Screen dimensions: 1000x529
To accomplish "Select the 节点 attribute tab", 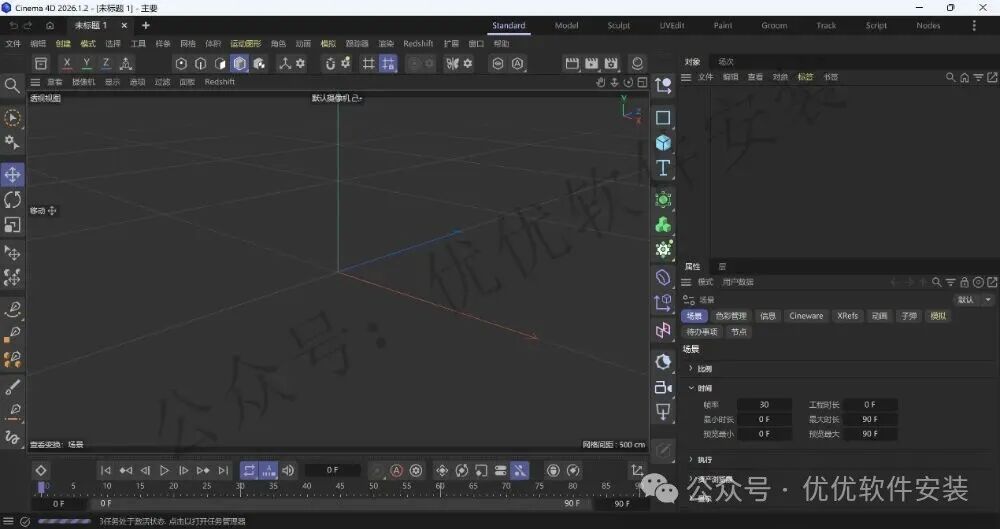I will click(739, 332).
